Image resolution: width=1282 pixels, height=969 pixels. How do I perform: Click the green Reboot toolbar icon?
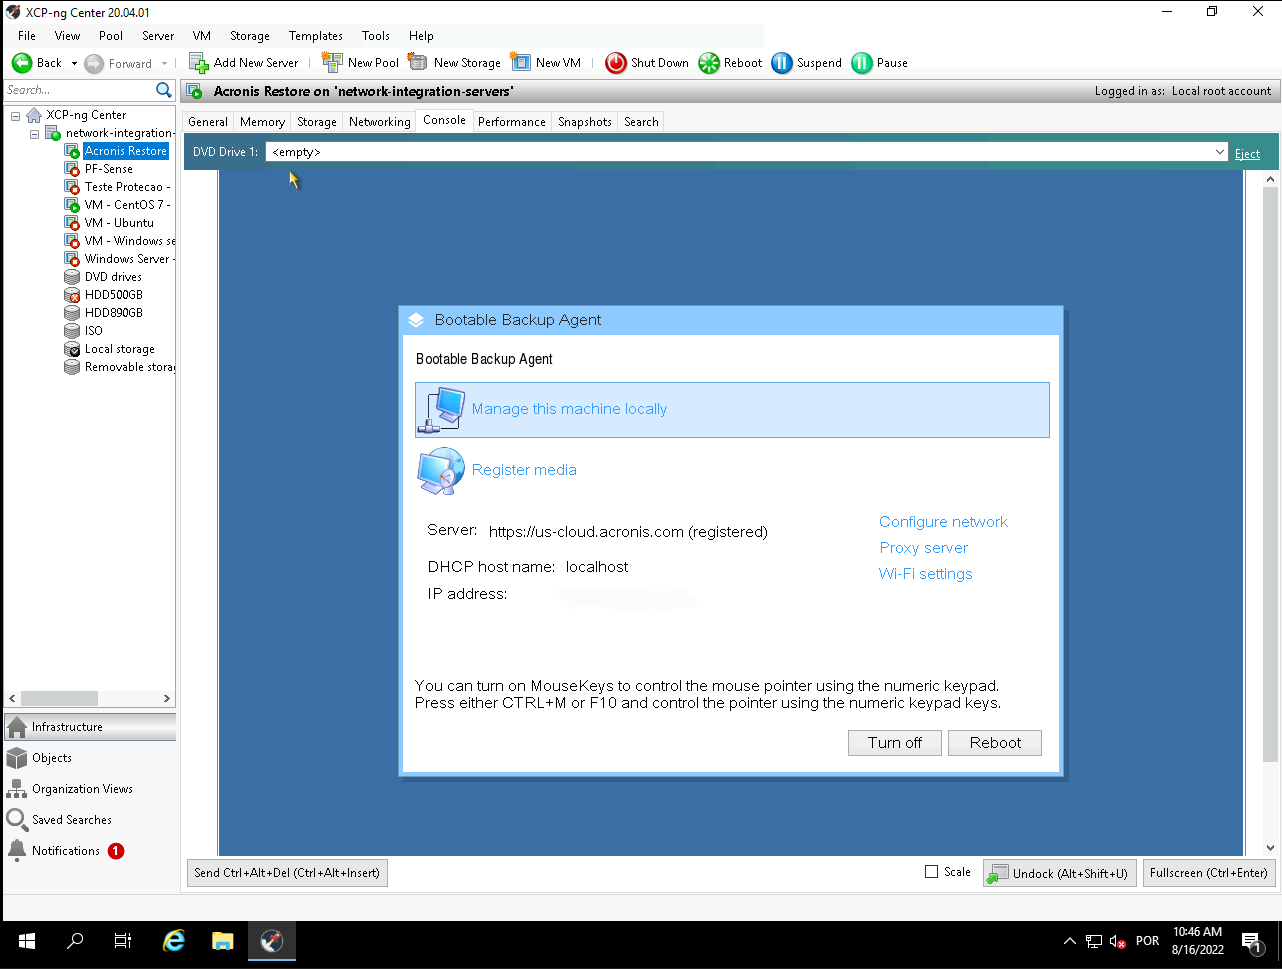(709, 63)
